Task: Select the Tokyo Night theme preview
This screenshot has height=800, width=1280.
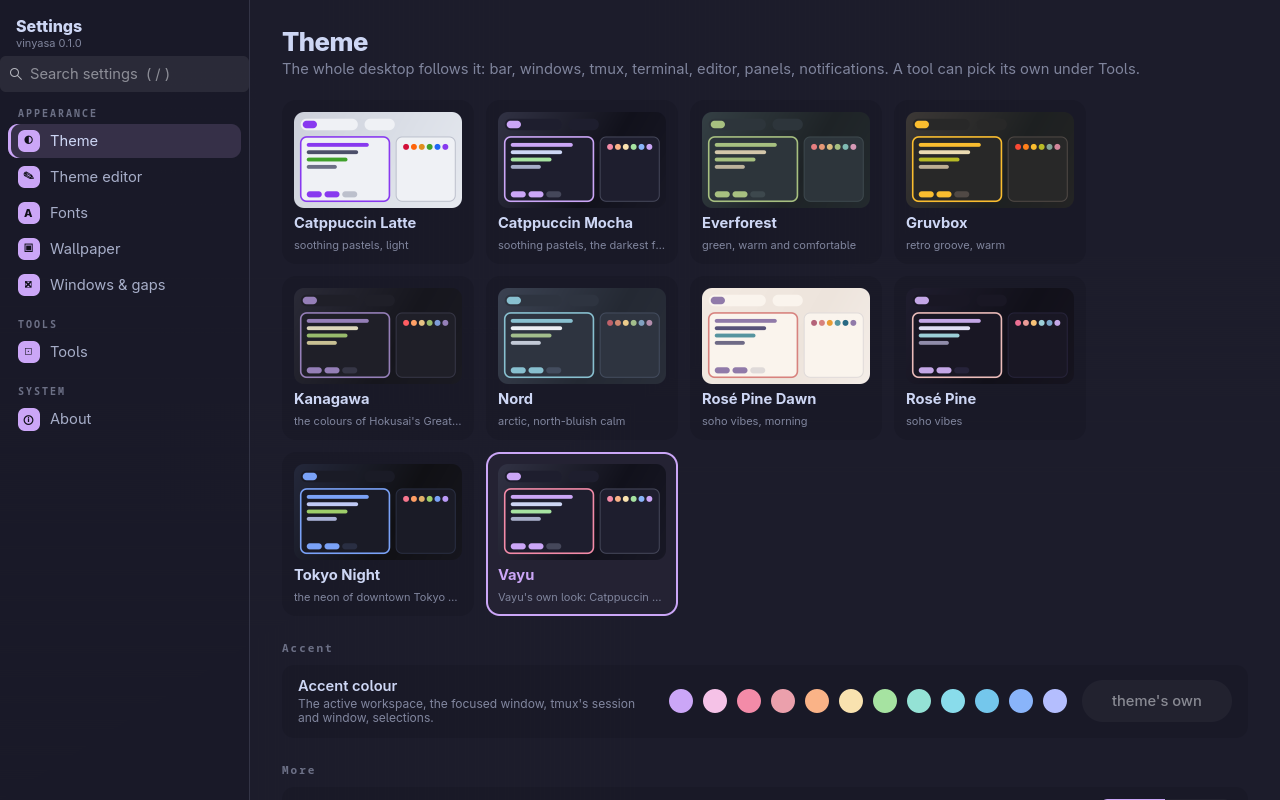Action: click(378, 512)
